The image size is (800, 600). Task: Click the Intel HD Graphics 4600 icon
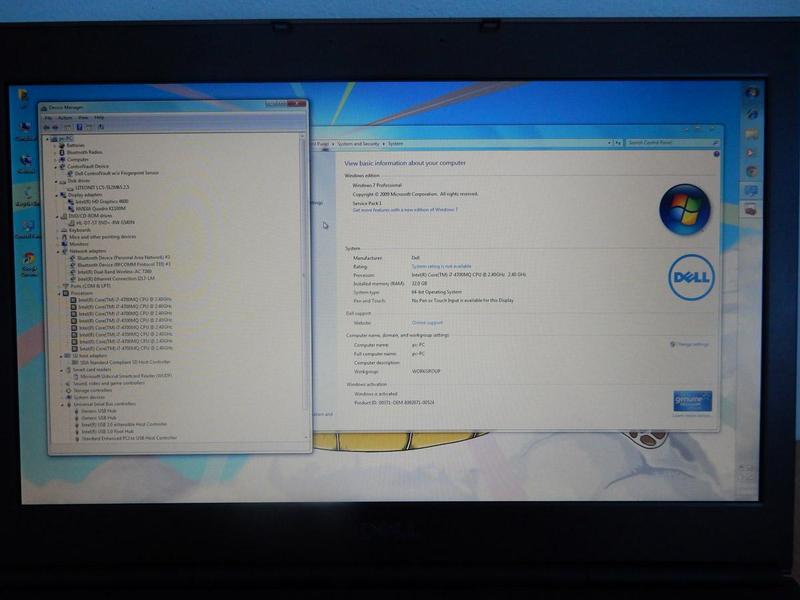pos(71,201)
